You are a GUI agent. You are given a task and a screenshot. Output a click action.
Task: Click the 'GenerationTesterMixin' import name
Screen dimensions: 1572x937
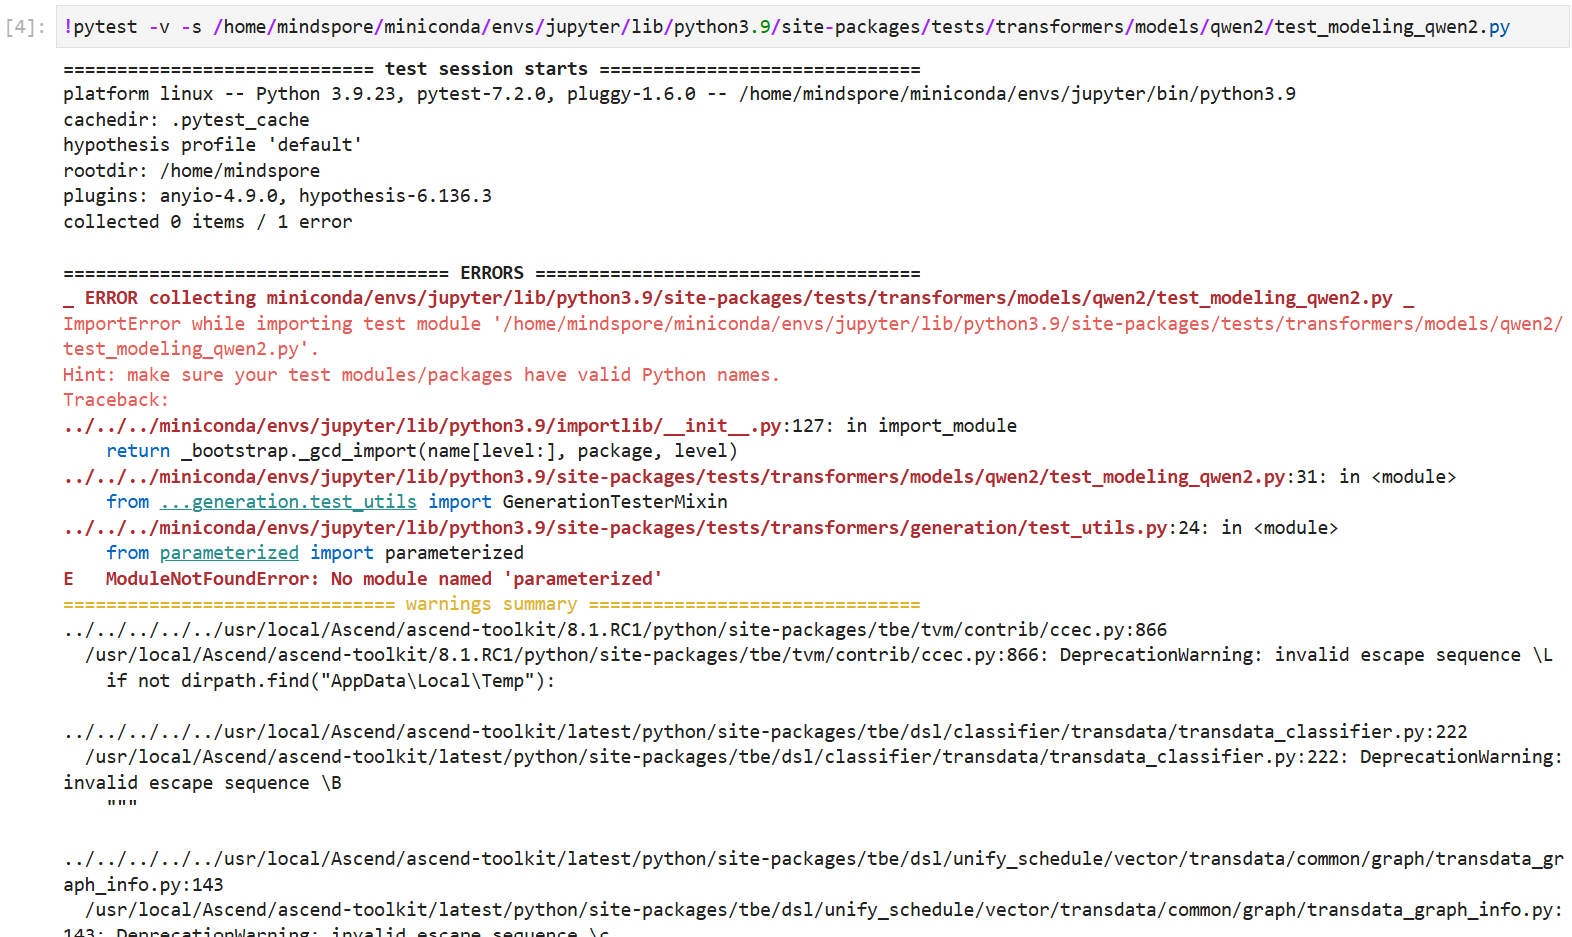pyautogui.click(x=614, y=502)
